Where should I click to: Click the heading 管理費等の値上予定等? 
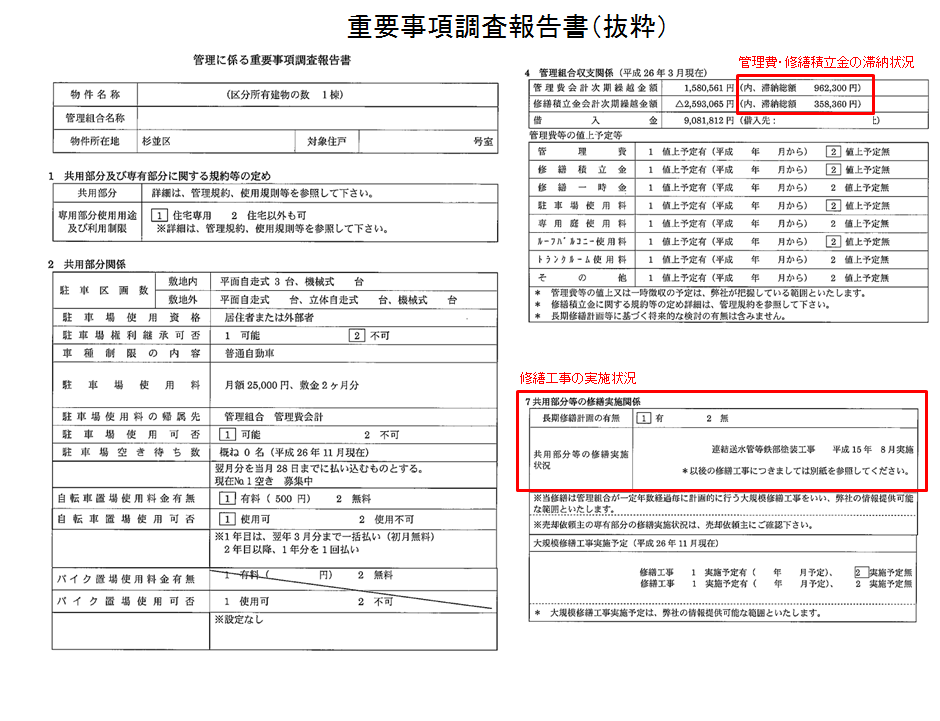click(576, 135)
